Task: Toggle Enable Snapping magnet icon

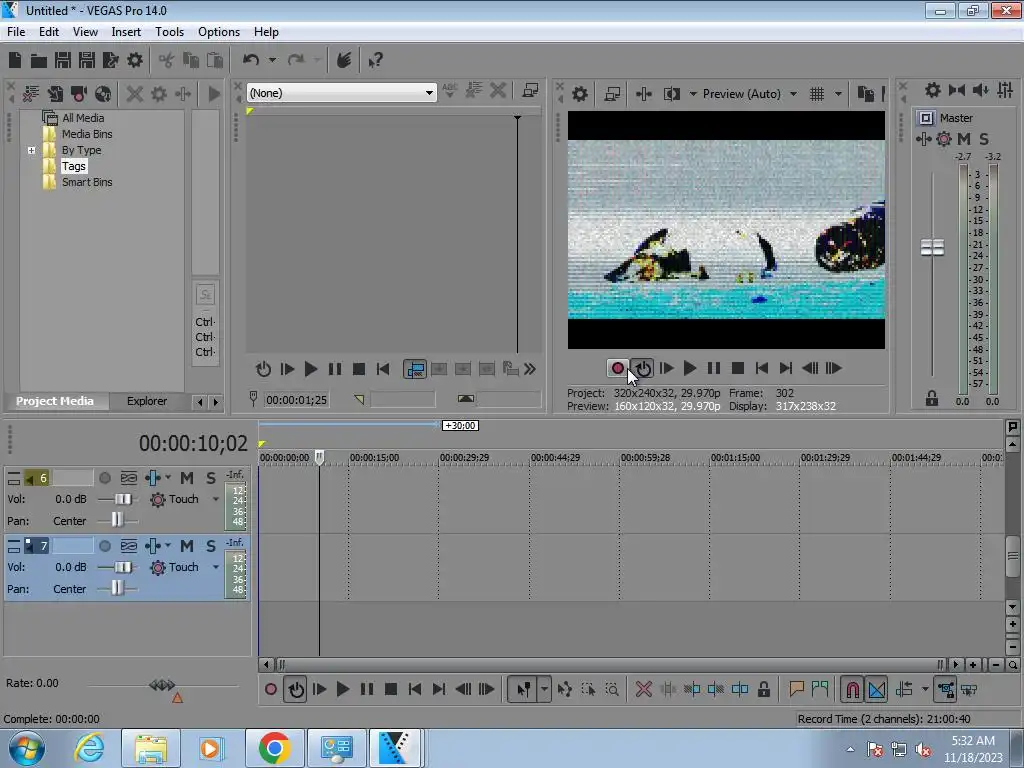Action: point(852,690)
